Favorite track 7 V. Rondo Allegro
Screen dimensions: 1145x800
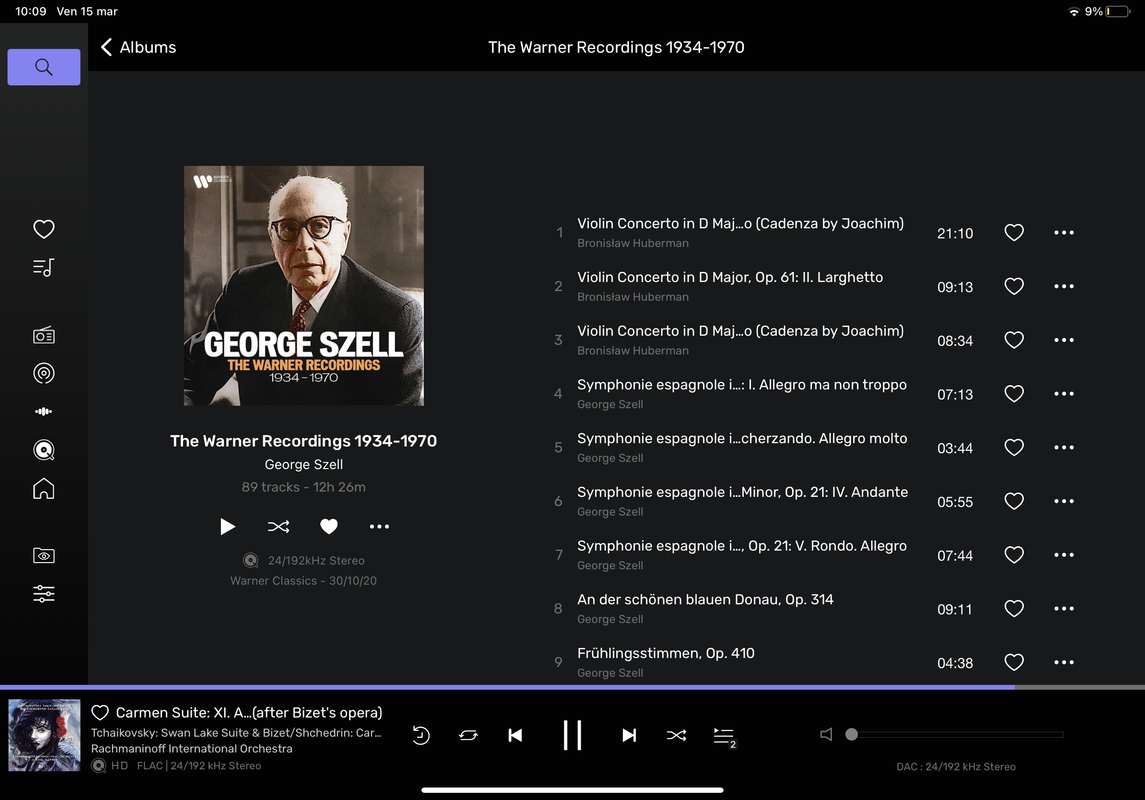tap(1014, 555)
